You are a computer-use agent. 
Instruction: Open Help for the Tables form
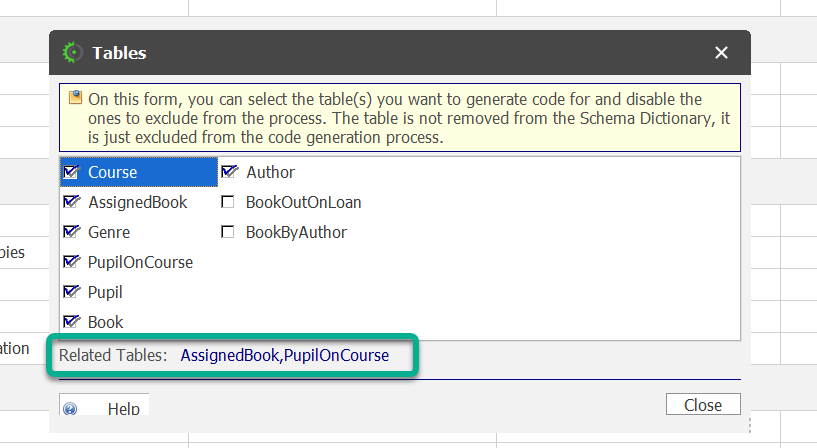(x=123, y=409)
